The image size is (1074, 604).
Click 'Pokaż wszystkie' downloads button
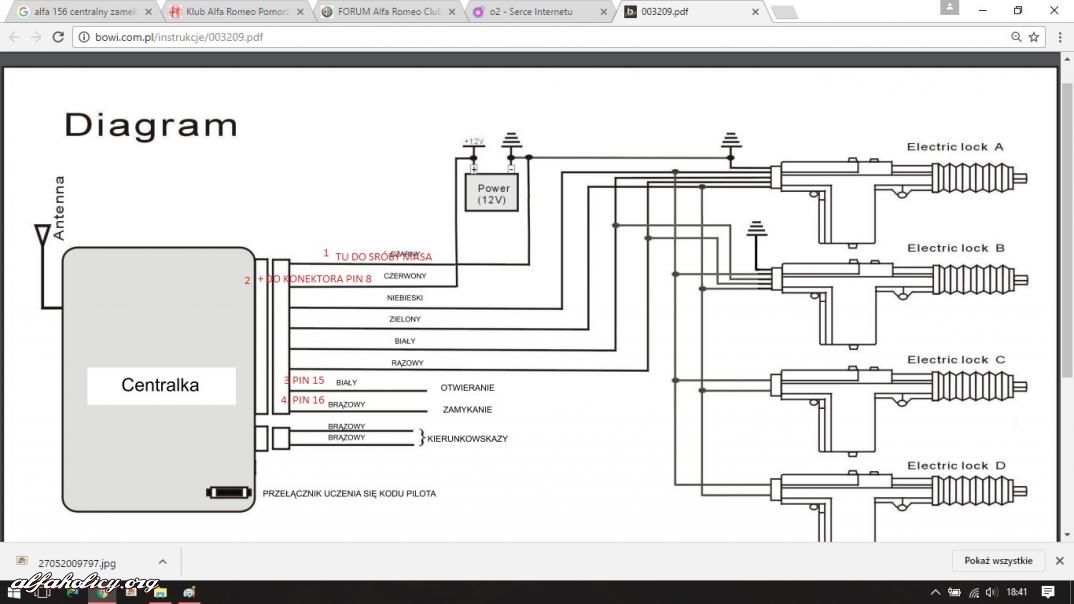tap(998, 561)
